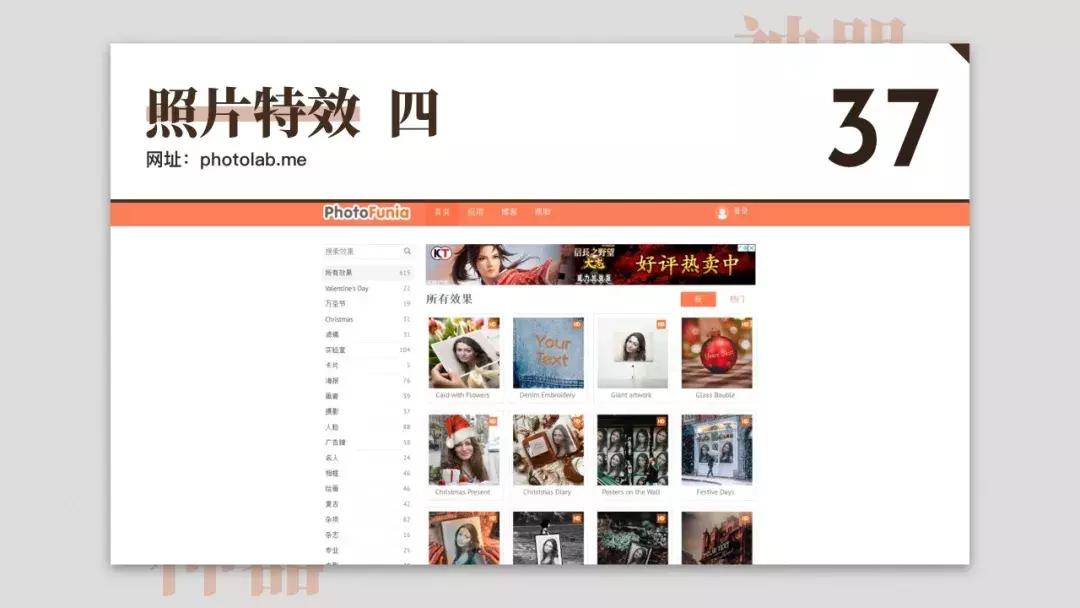
Task: Switch to the 热门 (popular) sort tab
Action: 737,299
